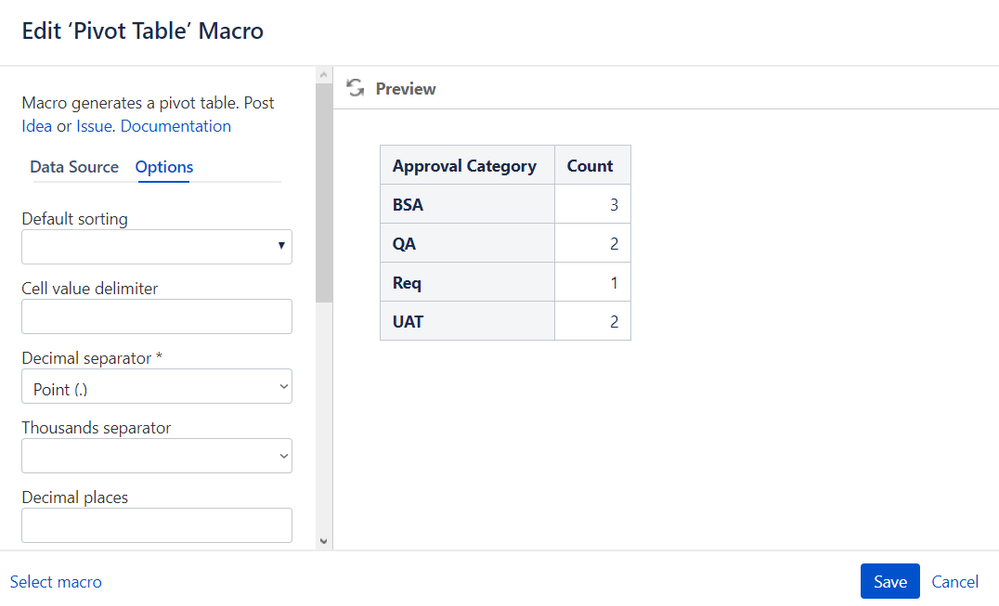Viewport: 999px width, 606px height.
Task: Cancel the macro edit
Action: [x=955, y=582]
